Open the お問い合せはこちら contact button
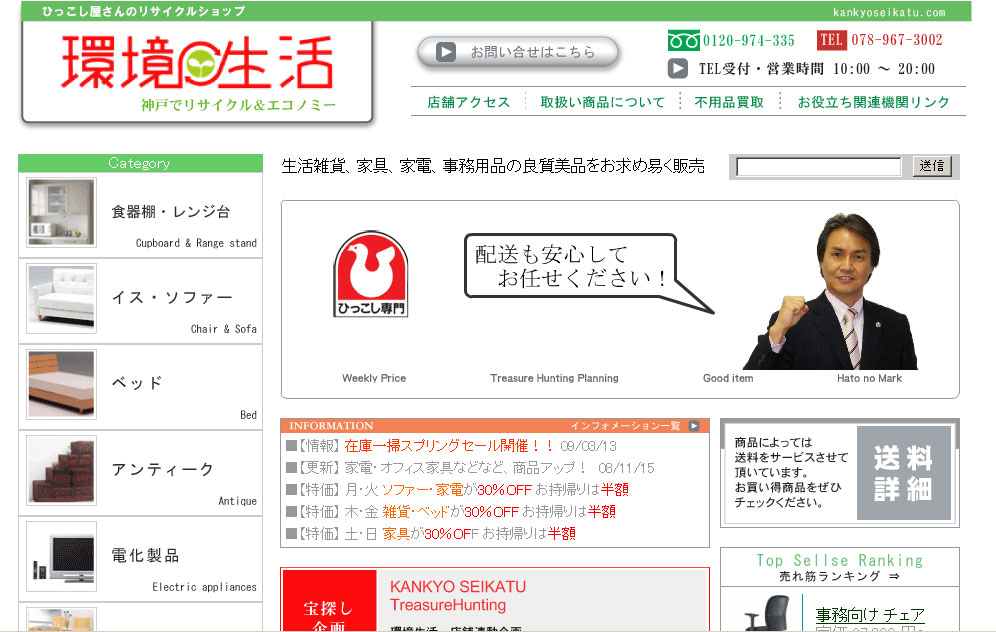The image size is (996, 632). click(518, 52)
